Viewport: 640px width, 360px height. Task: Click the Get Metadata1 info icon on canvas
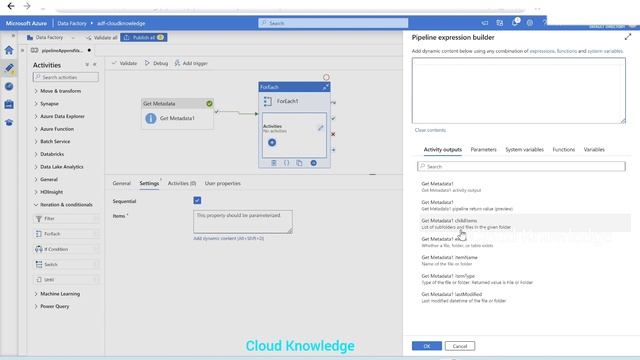click(x=151, y=118)
